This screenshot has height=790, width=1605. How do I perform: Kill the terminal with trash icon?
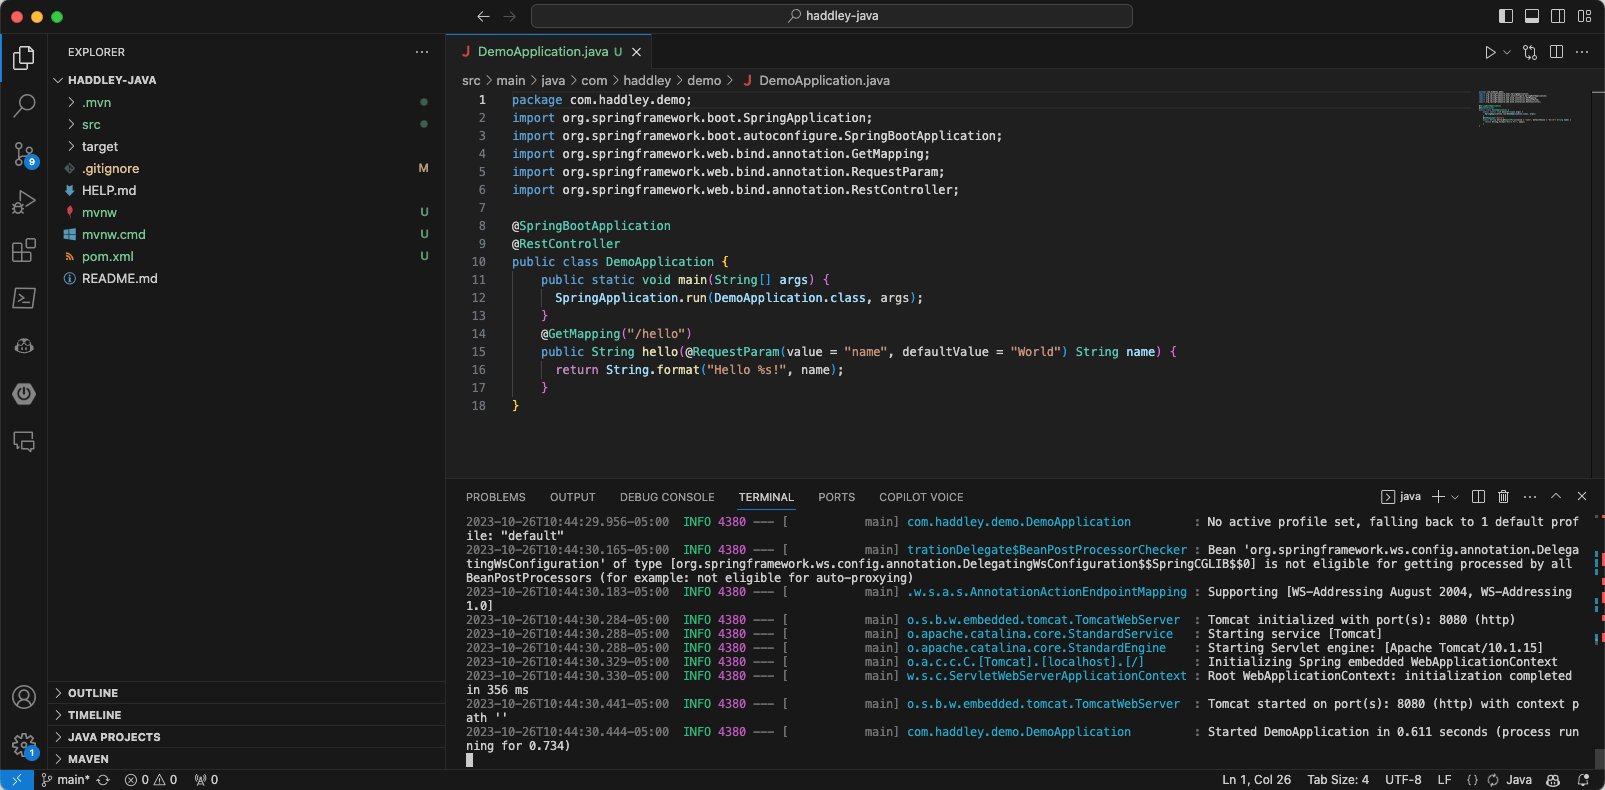pyautogui.click(x=1503, y=497)
